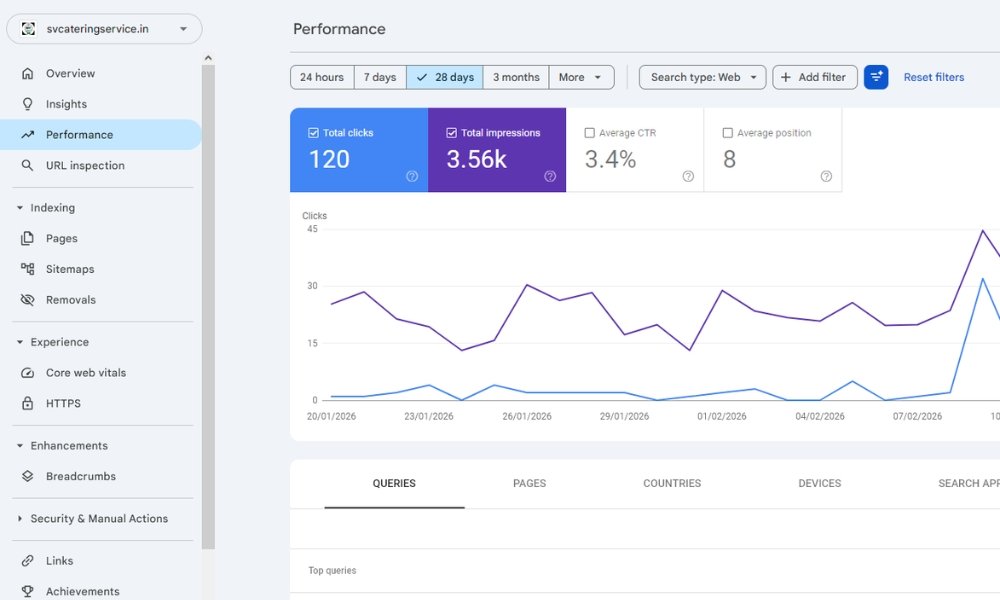Switch to the COUNTRIES tab
Image resolution: width=1000 pixels, height=600 pixels.
pyautogui.click(x=671, y=483)
